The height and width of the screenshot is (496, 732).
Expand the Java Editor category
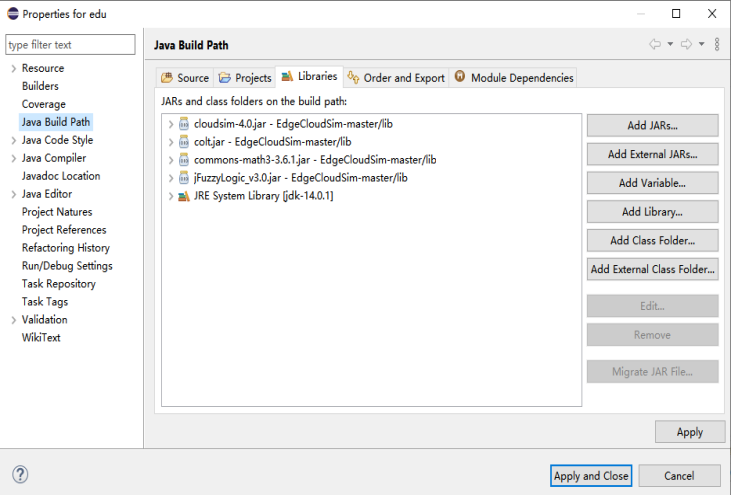tap(14, 194)
